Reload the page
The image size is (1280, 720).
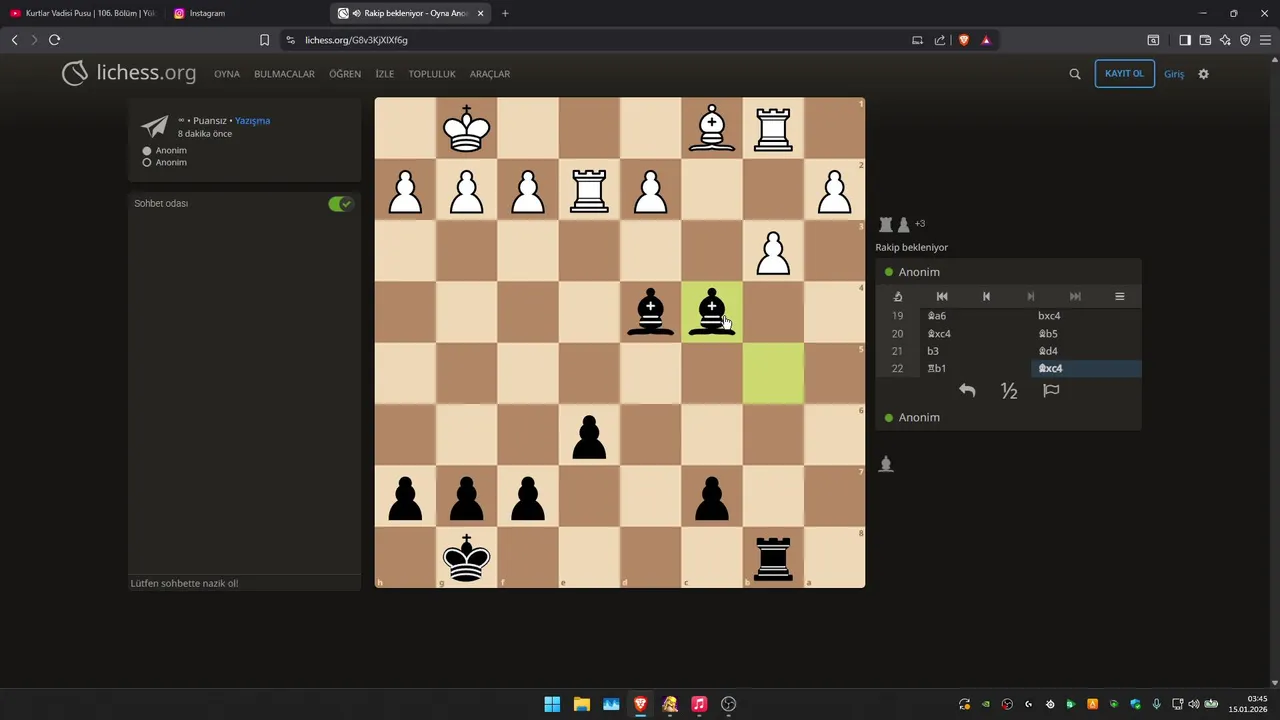click(x=54, y=40)
